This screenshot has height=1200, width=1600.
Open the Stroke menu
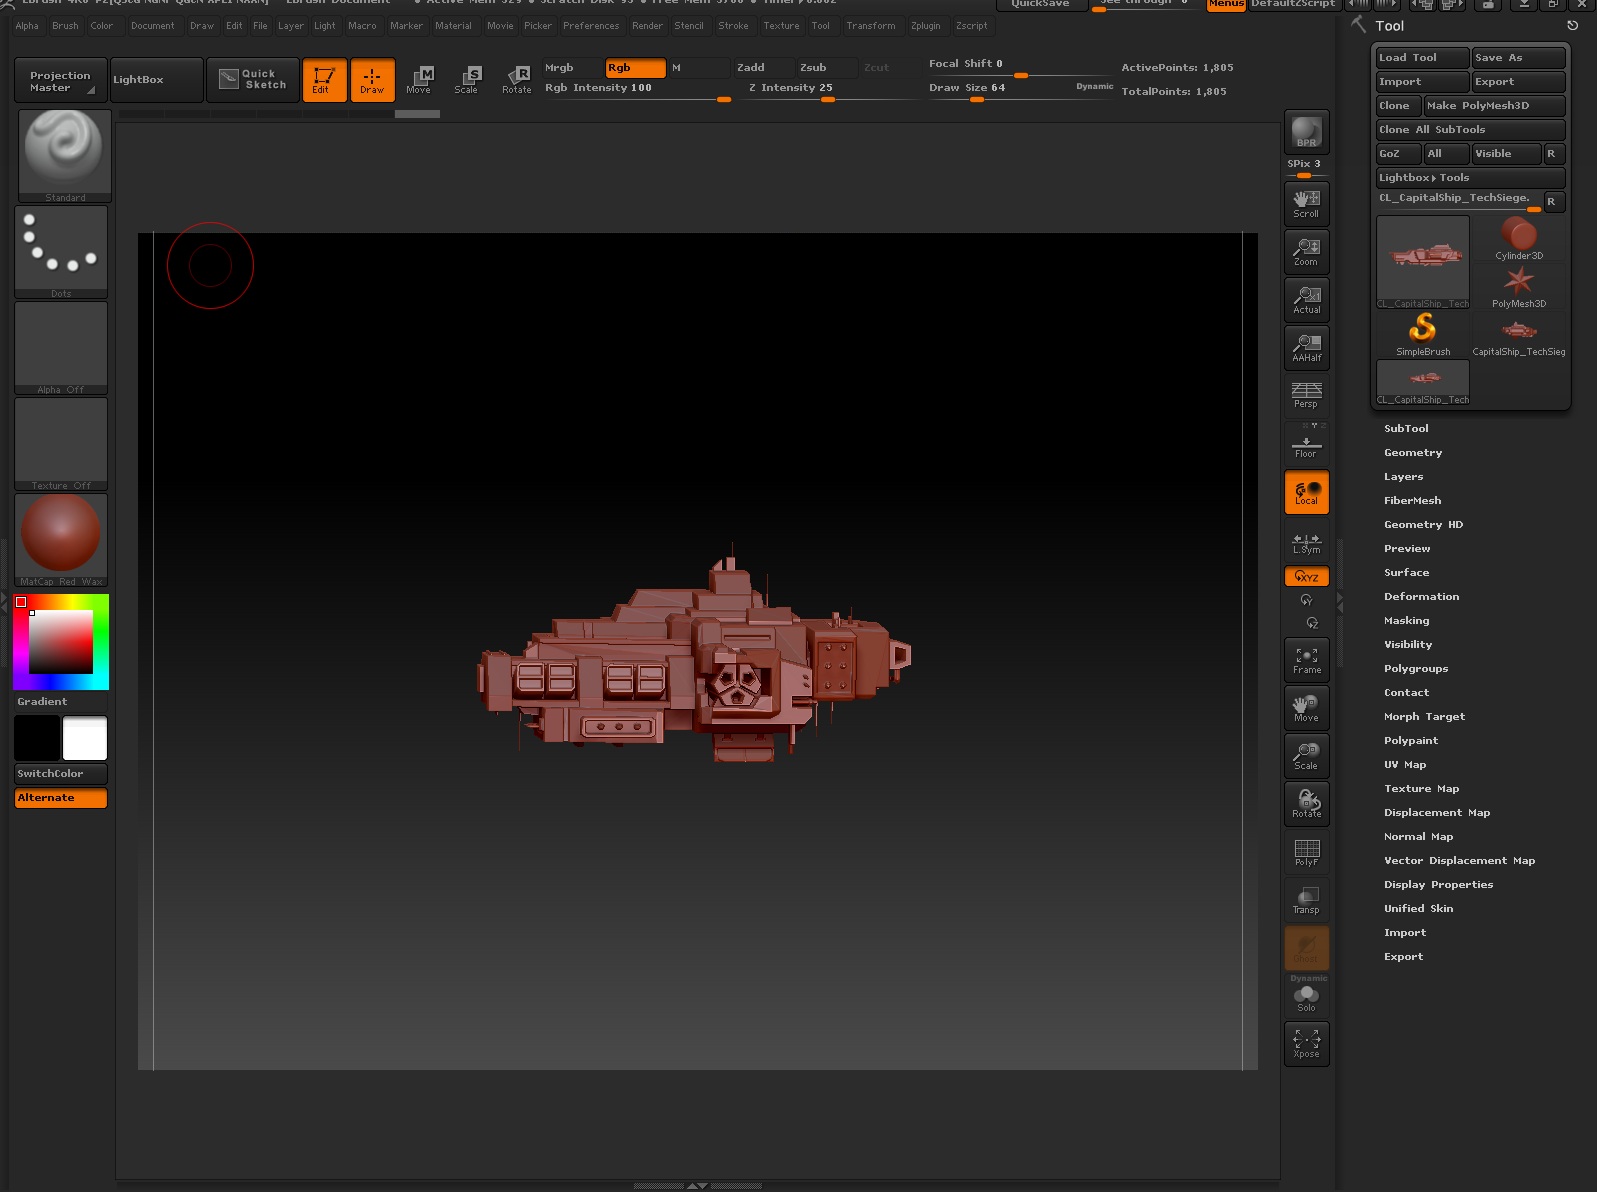(733, 26)
